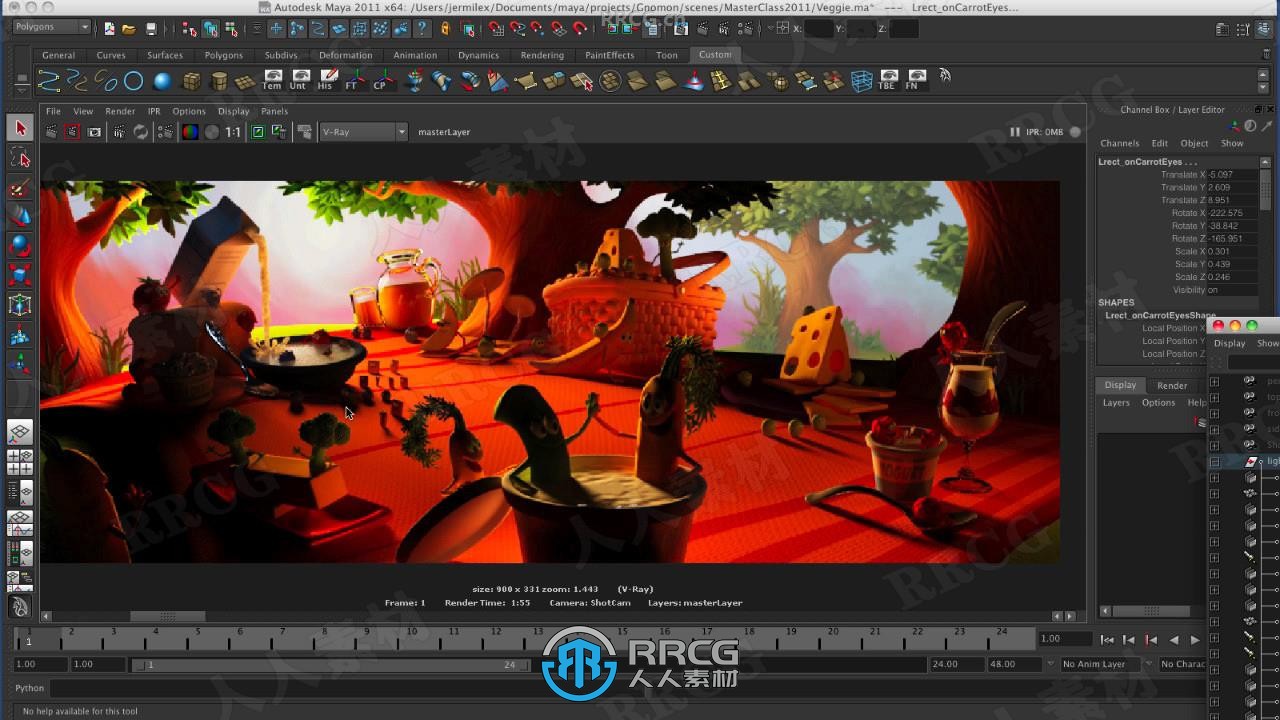Screen dimensions: 1280x720
Task: Open the V-Ray renderer dropdown
Action: [x=363, y=132]
